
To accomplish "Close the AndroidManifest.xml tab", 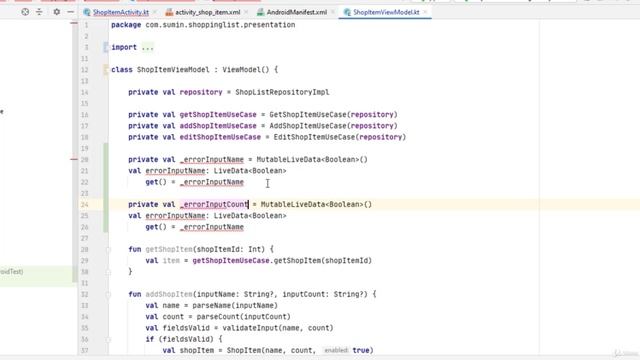I will (333, 12).
